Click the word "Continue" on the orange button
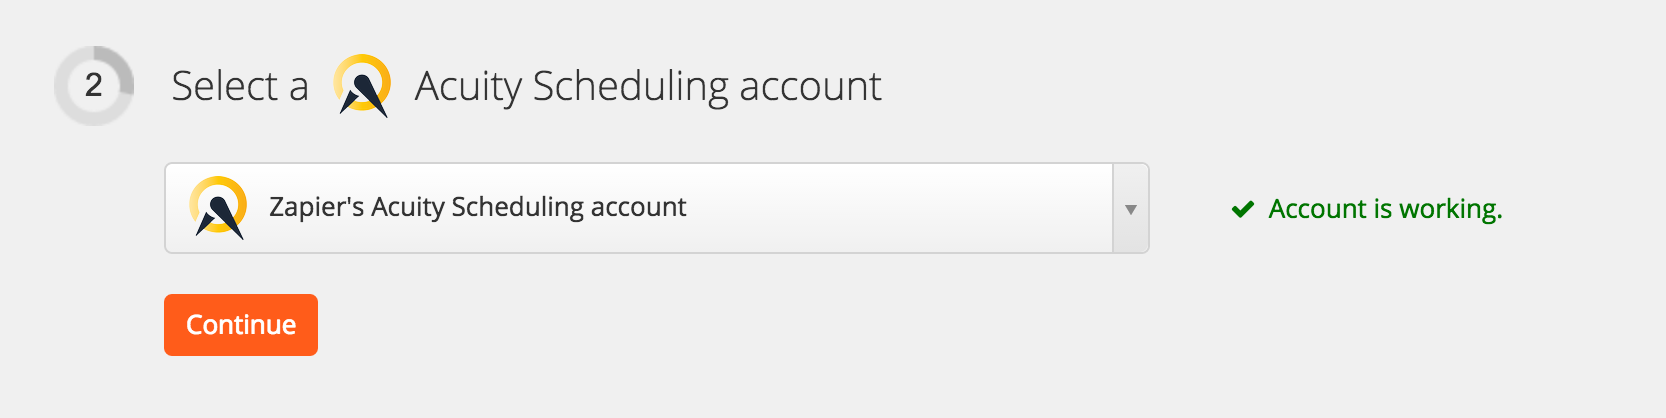Viewport: 1666px width, 418px height. click(x=241, y=325)
